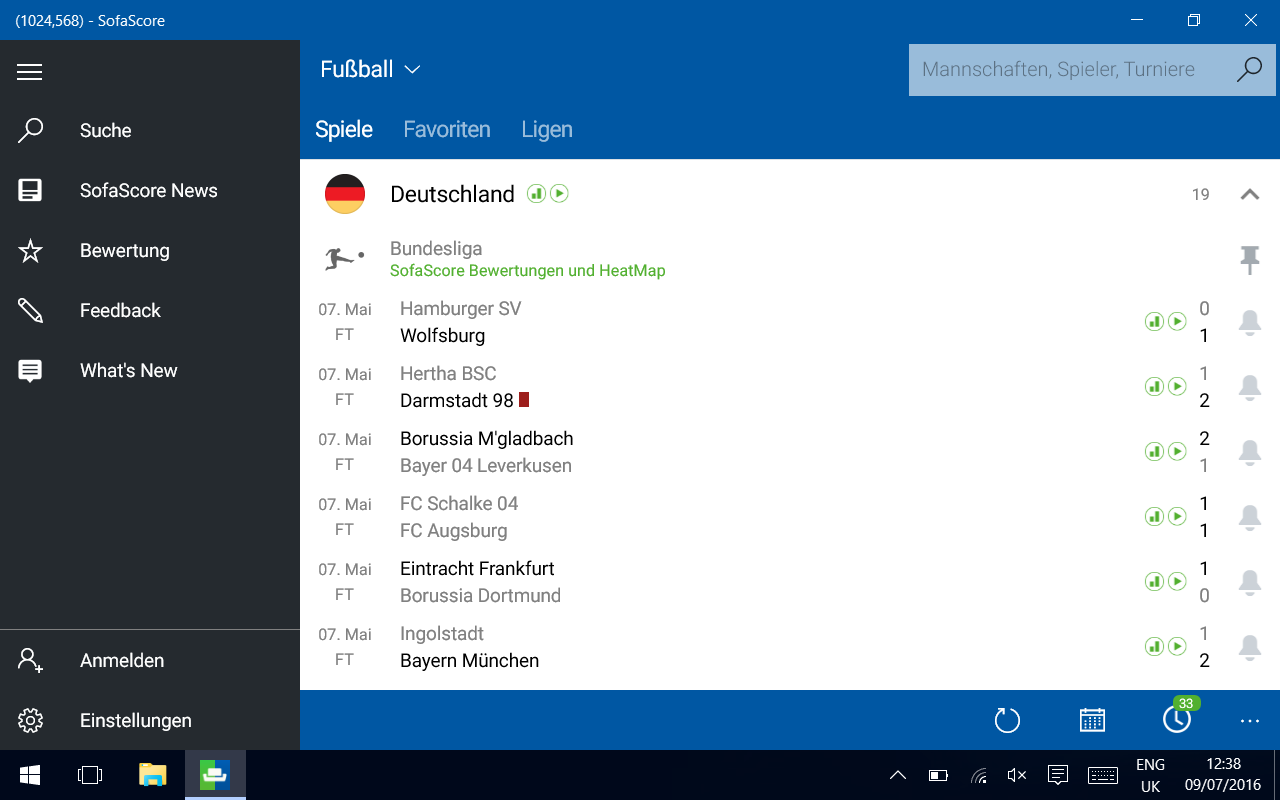The height and width of the screenshot is (800, 1280).
Task: Click statistics icon in Ingolstadt row
Action: [x=1154, y=646]
